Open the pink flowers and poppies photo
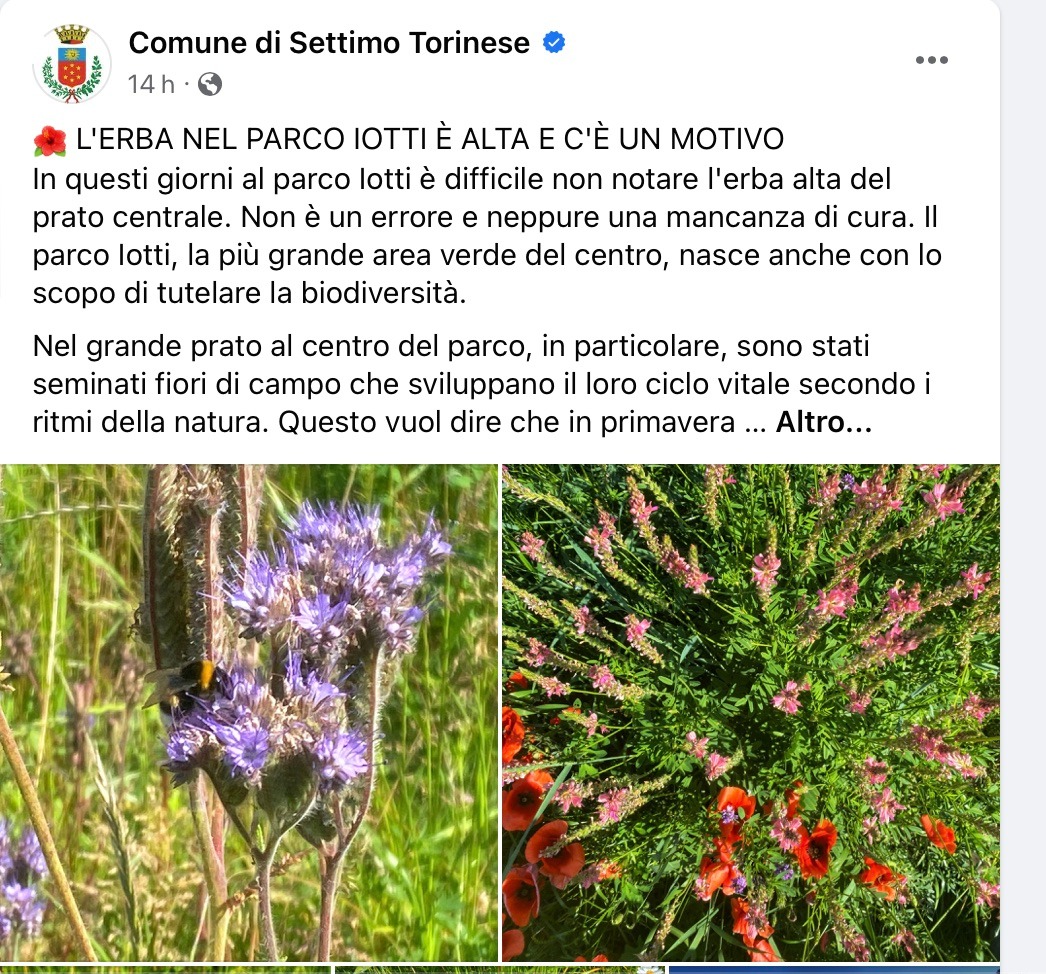Screen dimensions: 1046x974 click(x=750, y=712)
